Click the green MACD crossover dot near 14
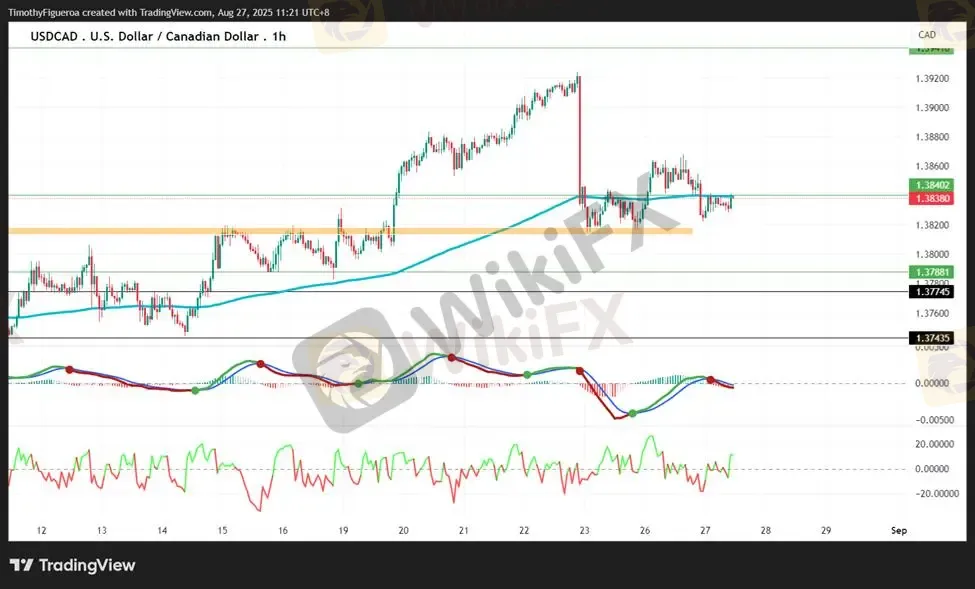 tap(195, 391)
